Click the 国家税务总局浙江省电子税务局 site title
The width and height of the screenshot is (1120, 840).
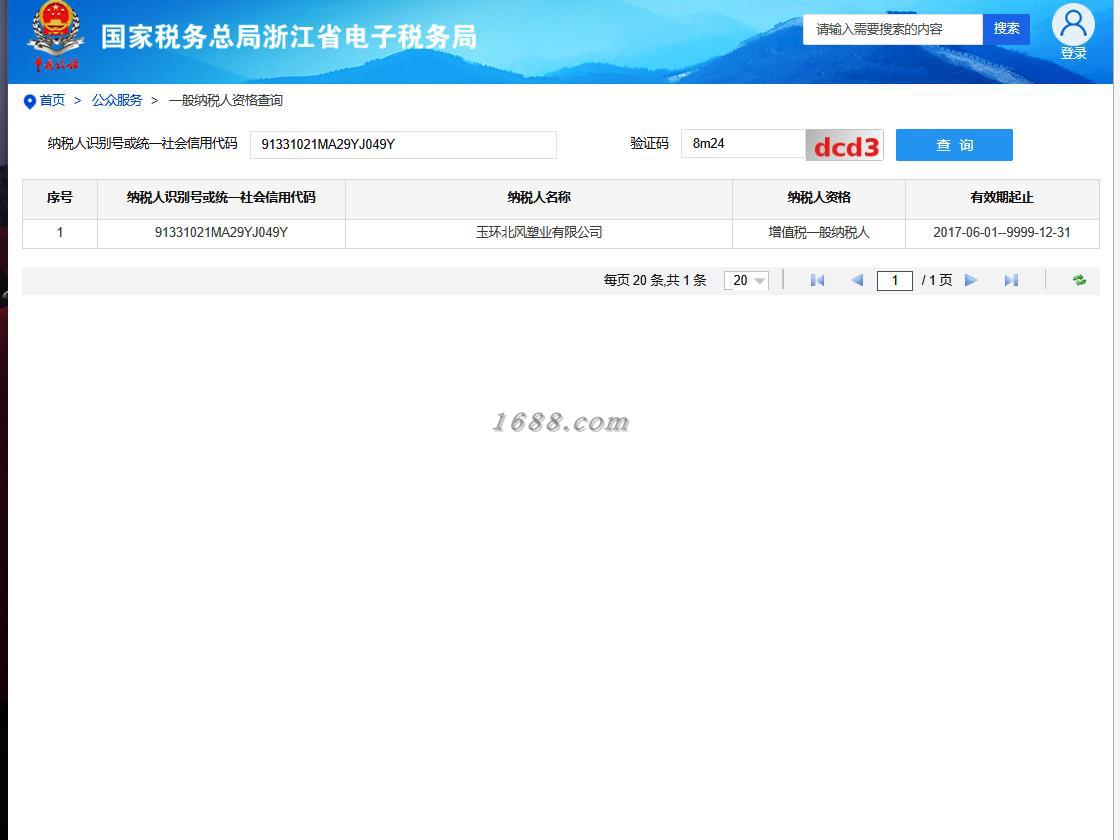click(289, 37)
